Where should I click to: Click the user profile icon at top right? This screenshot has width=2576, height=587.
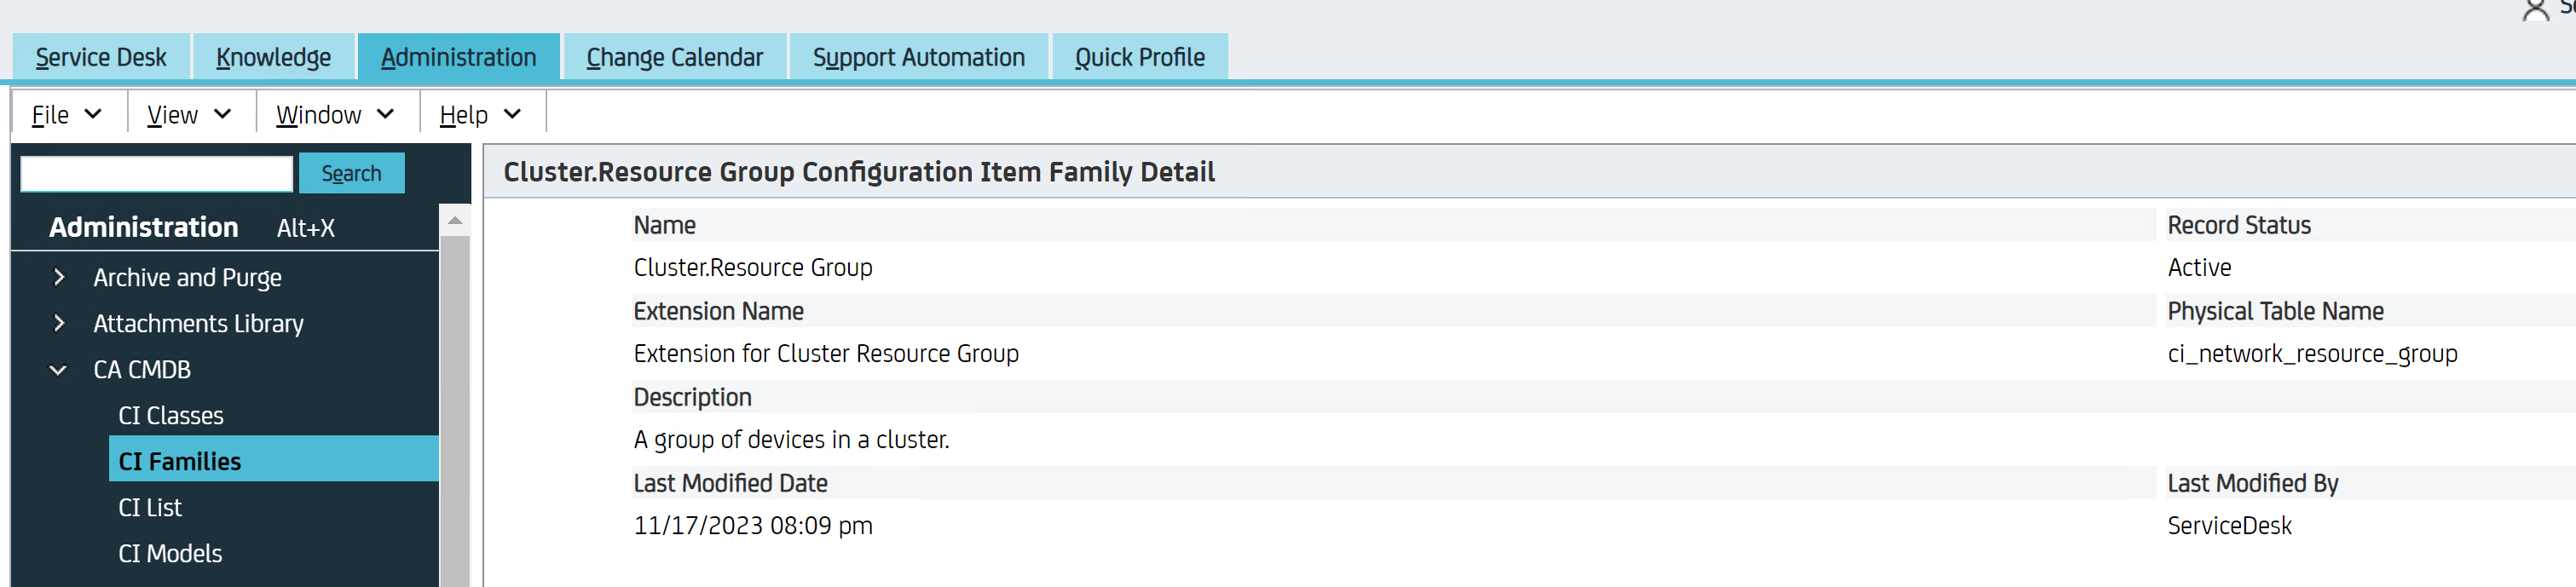(x=2535, y=12)
